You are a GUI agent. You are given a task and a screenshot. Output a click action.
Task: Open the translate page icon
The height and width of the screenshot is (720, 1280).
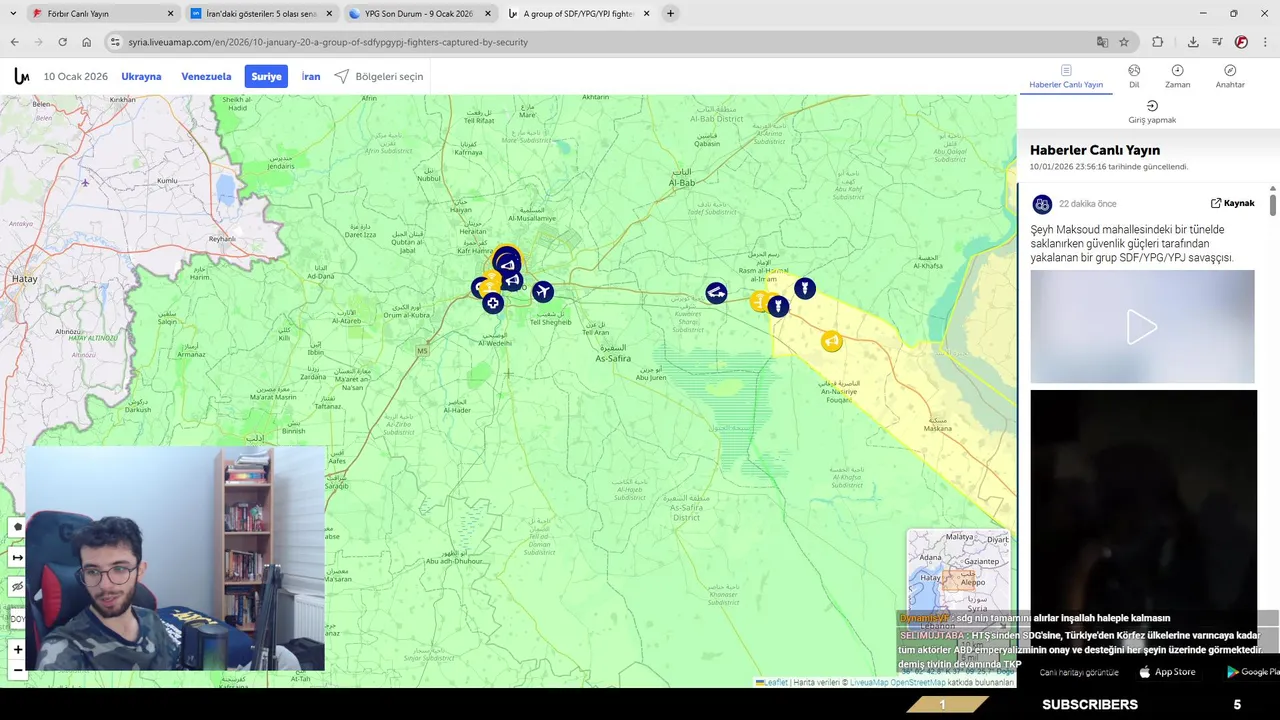tap(1102, 42)
